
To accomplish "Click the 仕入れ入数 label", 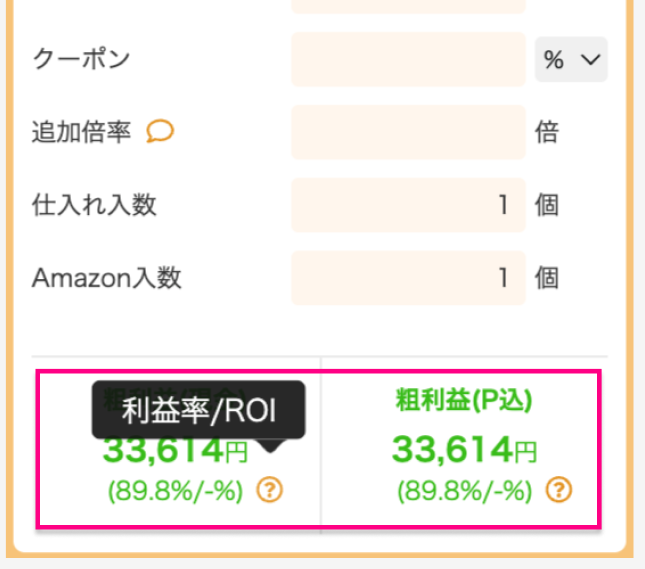I will [94, 205].
